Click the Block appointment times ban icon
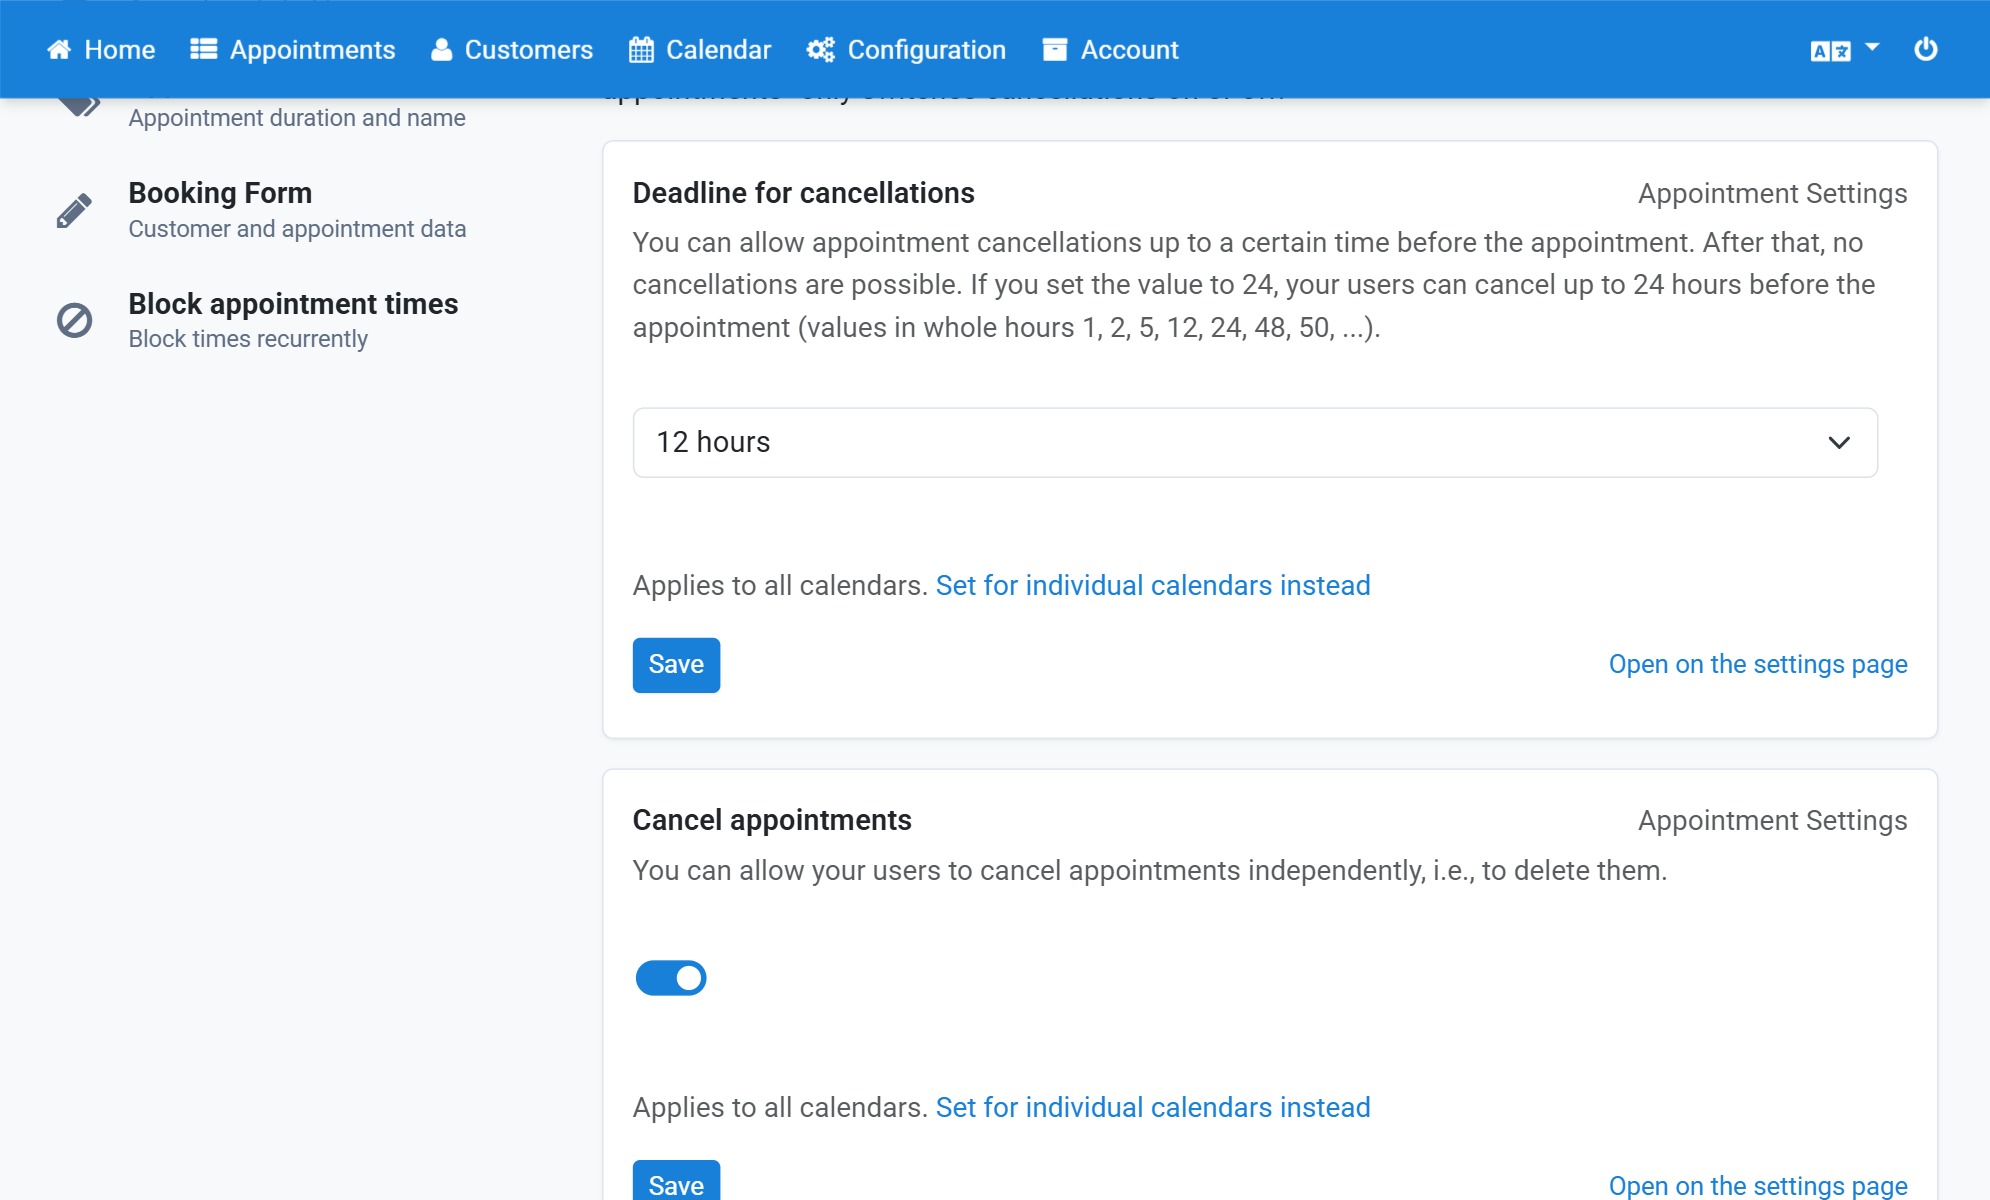Screen dimensions: 1990x1200 pyautogui.click(x=74, y=321)
